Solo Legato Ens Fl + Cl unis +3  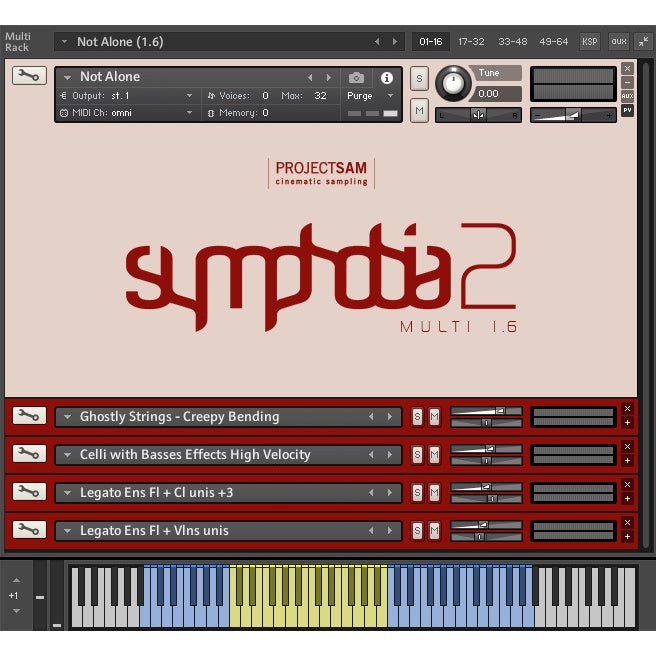(x=417, y=493)
